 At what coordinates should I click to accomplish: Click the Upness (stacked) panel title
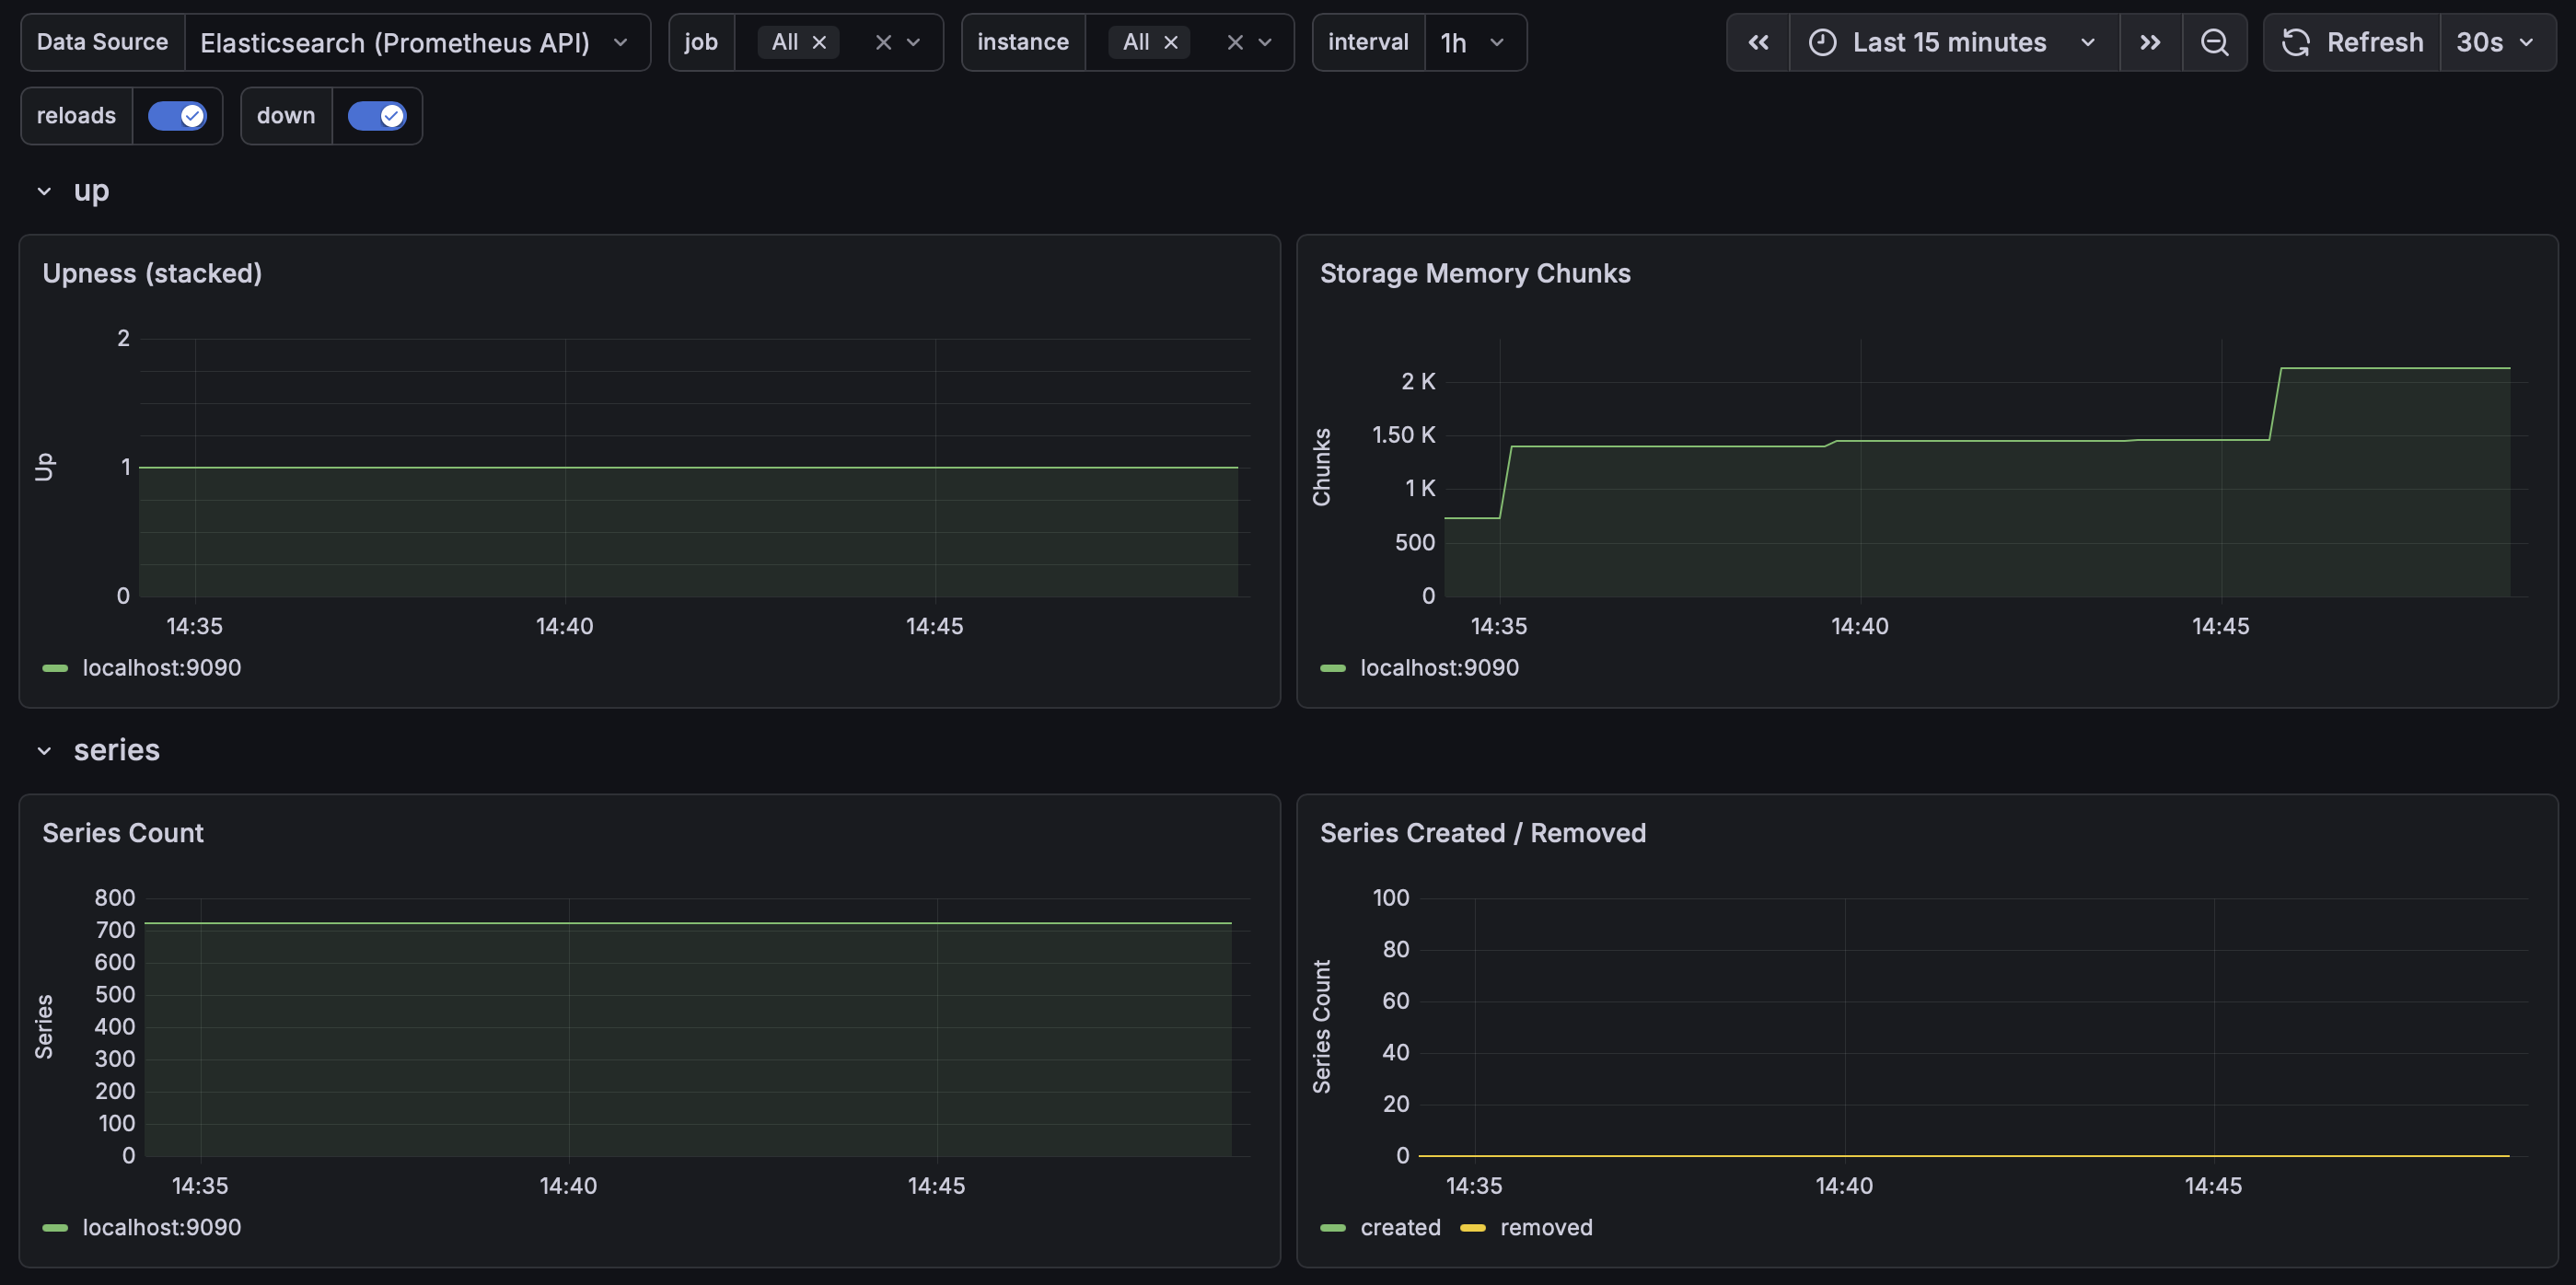[152, 273]
